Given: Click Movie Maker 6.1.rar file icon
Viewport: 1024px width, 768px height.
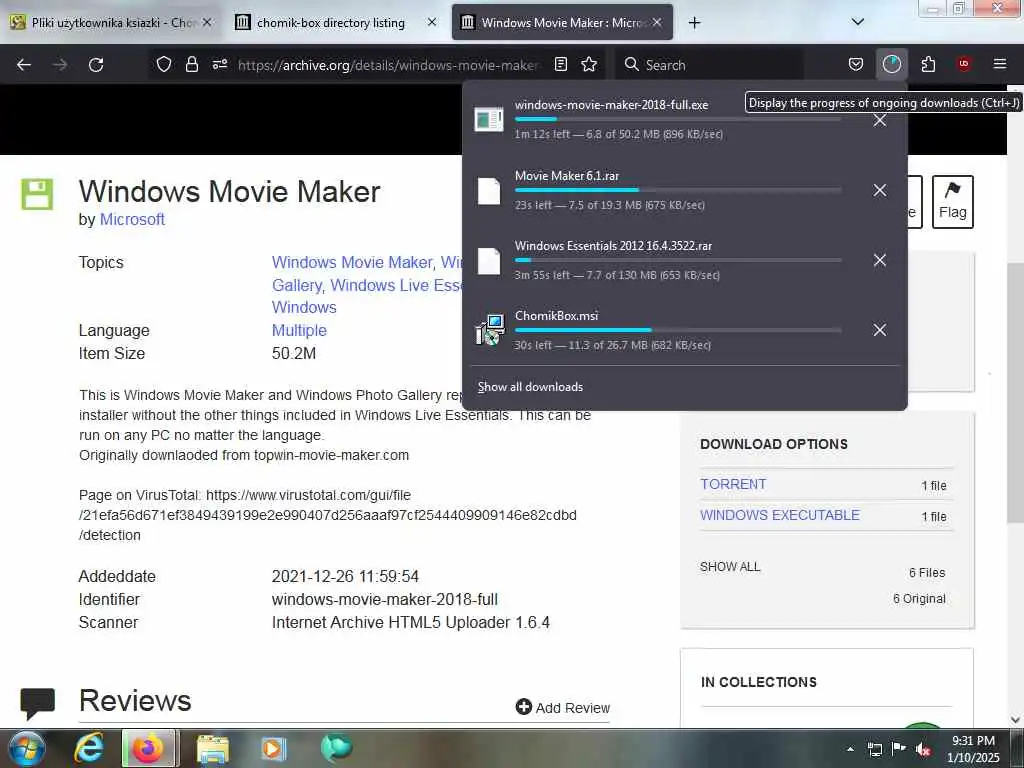Looking at the screenshot, I should click(489, 191).
